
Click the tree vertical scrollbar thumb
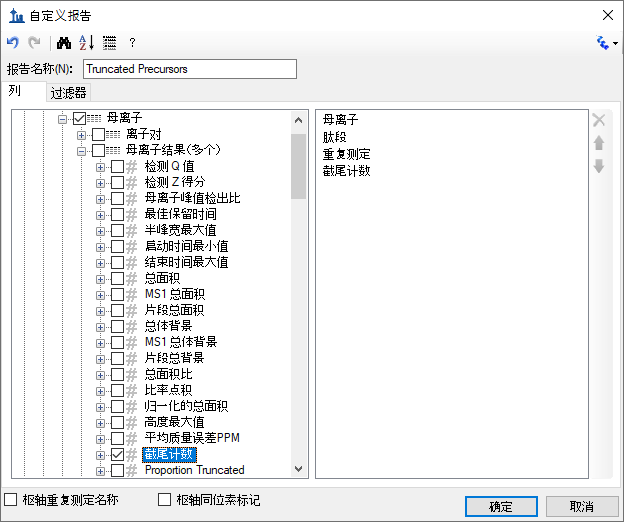[298, 166]
